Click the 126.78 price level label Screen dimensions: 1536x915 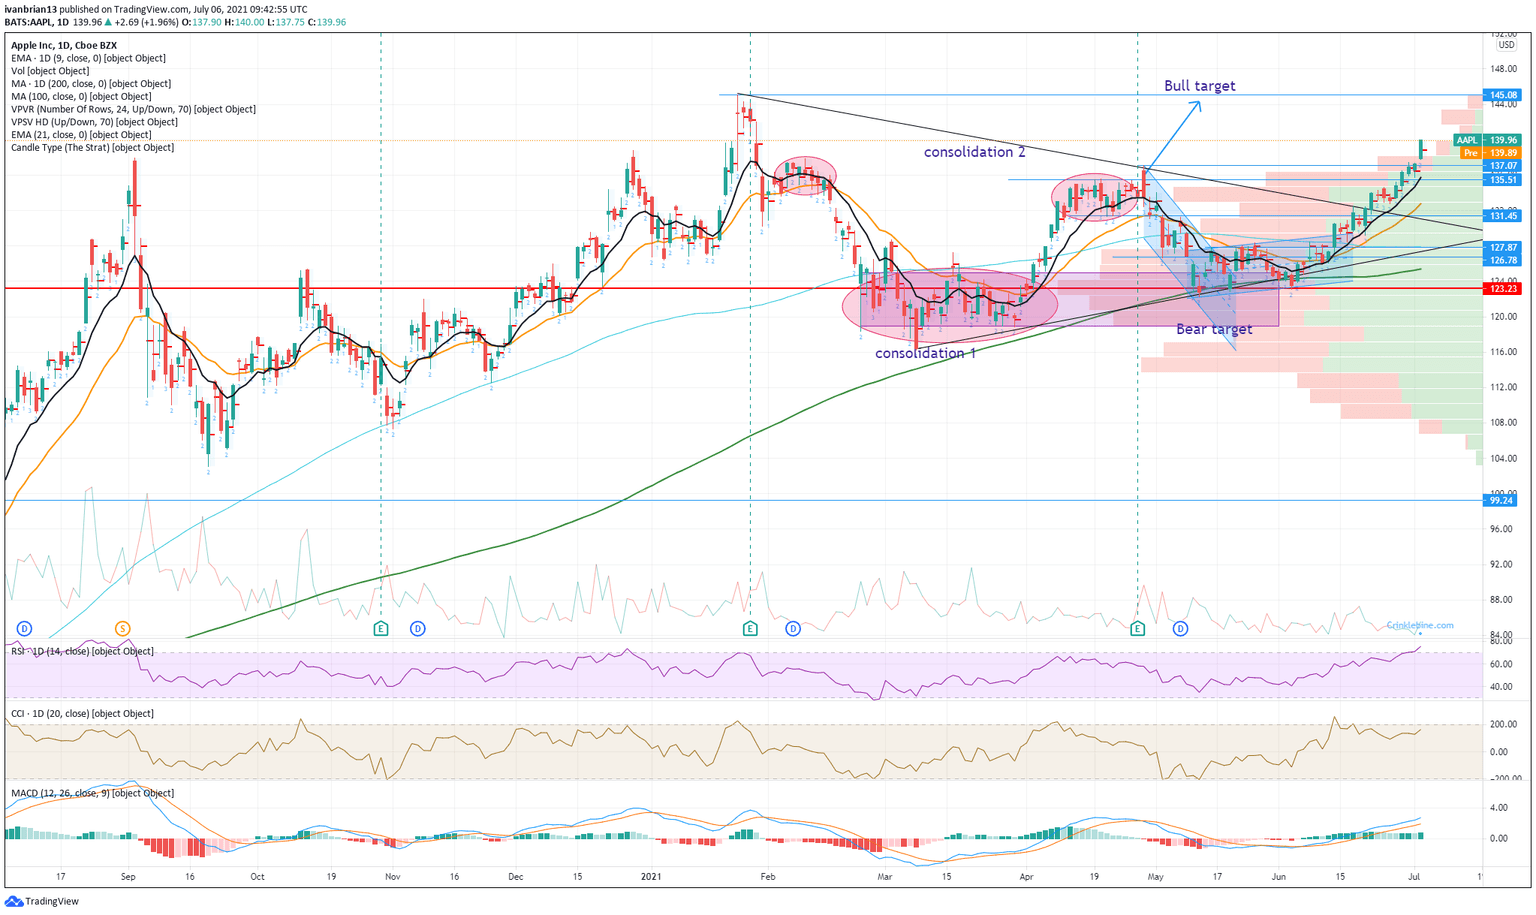point(1503,260)
